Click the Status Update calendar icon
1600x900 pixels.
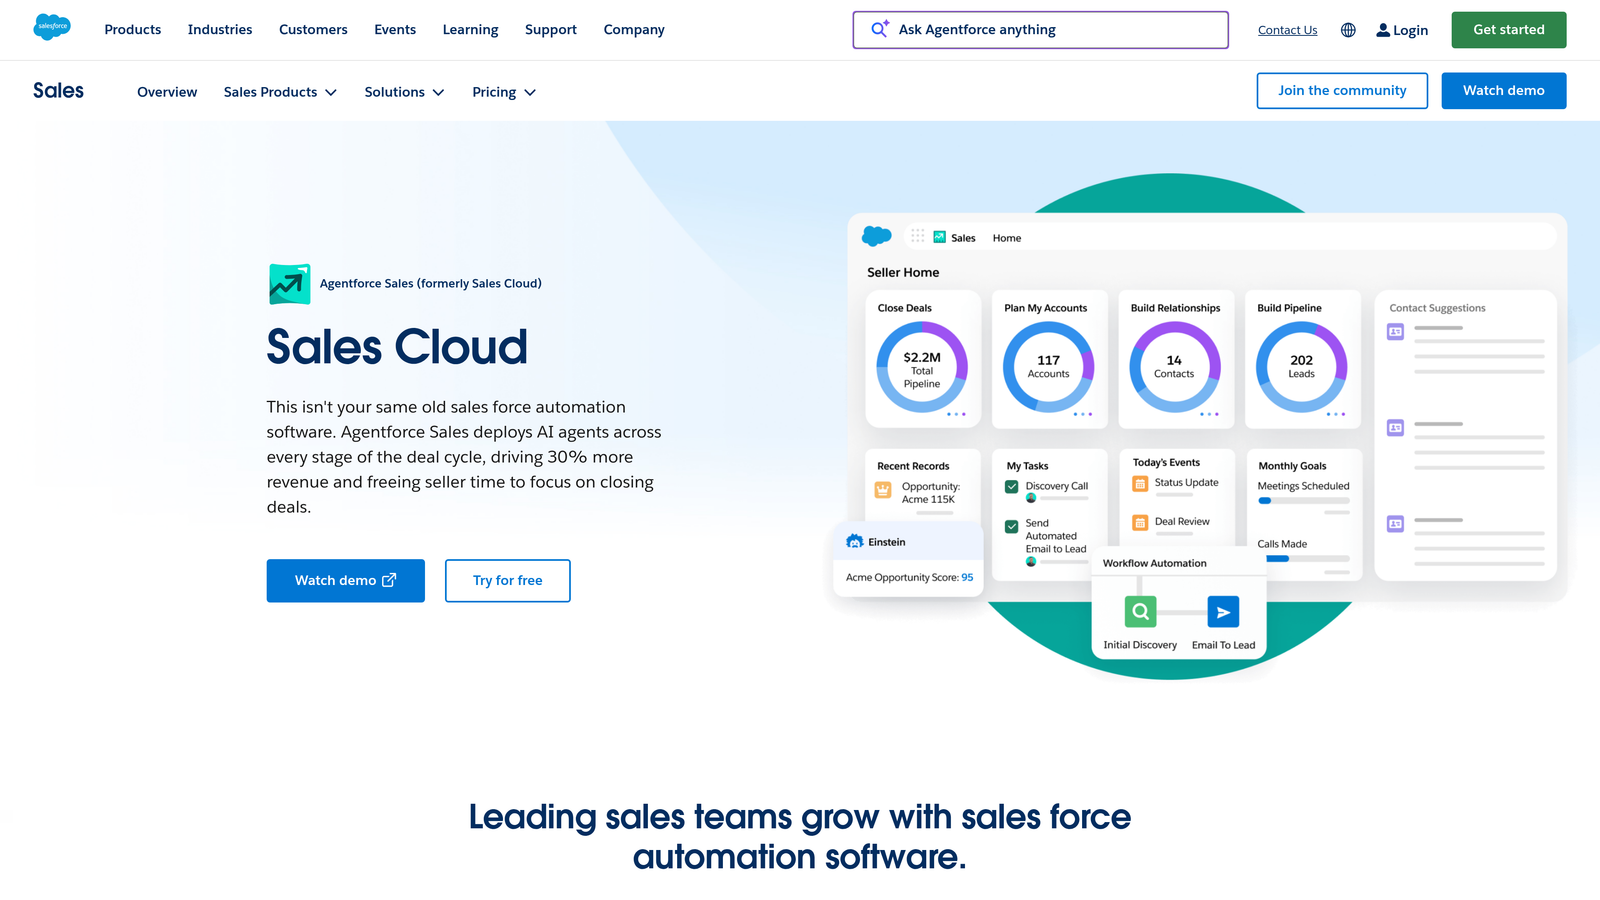coord(1140,484)
